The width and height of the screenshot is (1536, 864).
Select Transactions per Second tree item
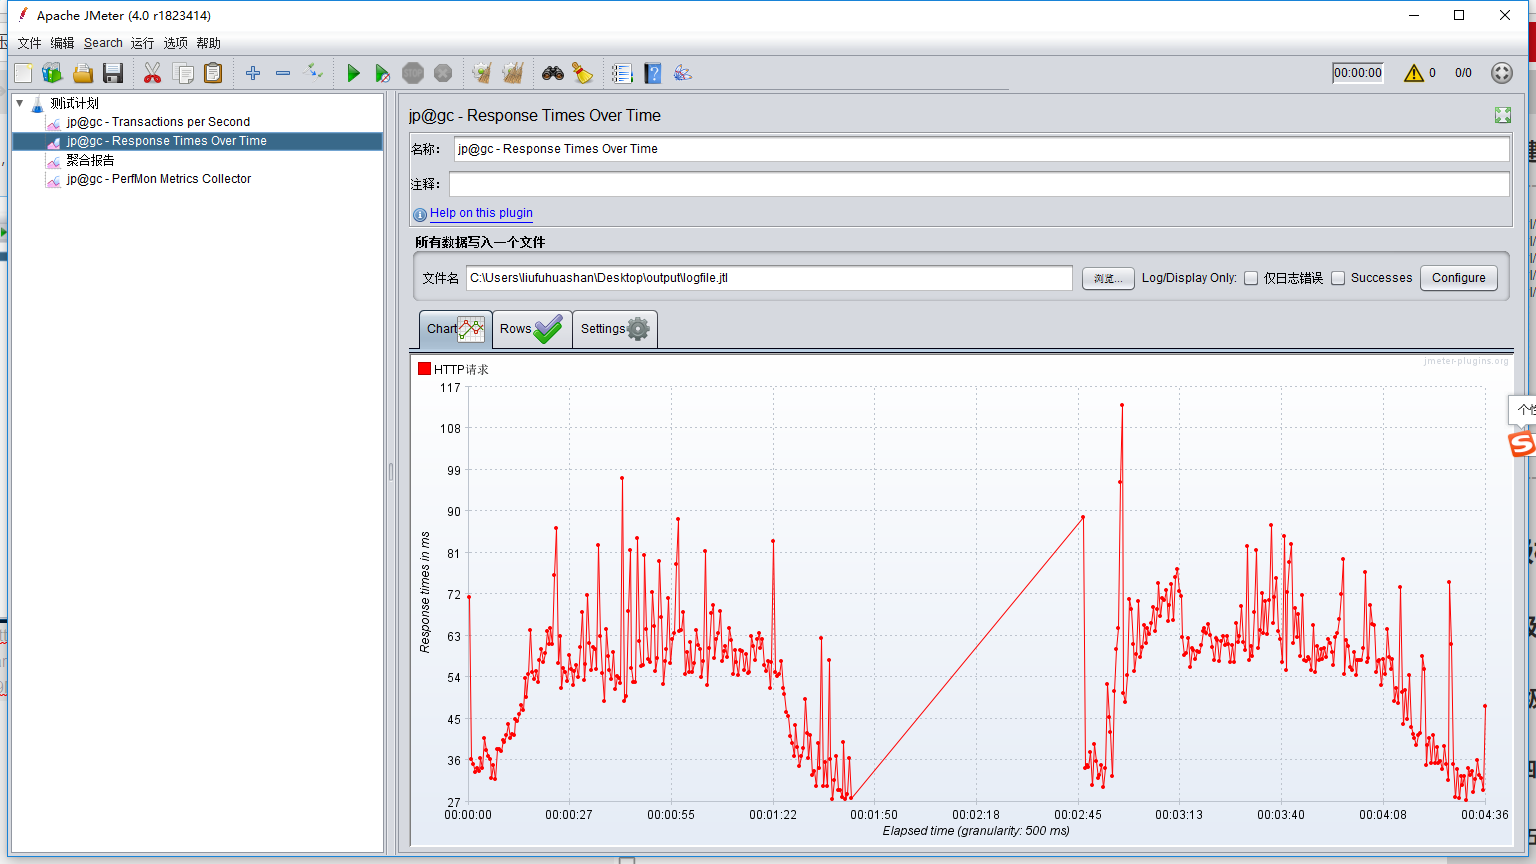158,122
